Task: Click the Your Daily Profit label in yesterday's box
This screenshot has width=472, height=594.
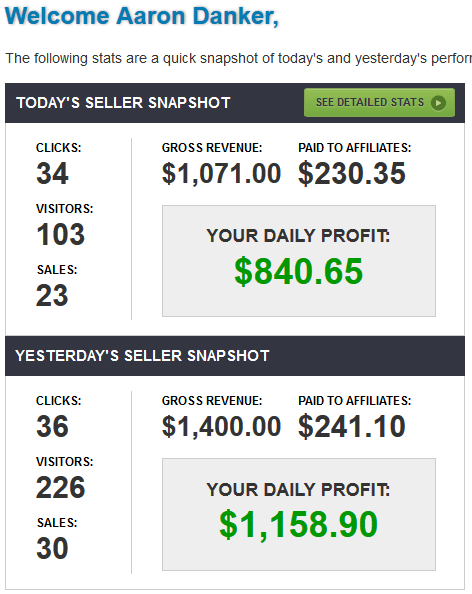Action: click(x=298, y=489)
